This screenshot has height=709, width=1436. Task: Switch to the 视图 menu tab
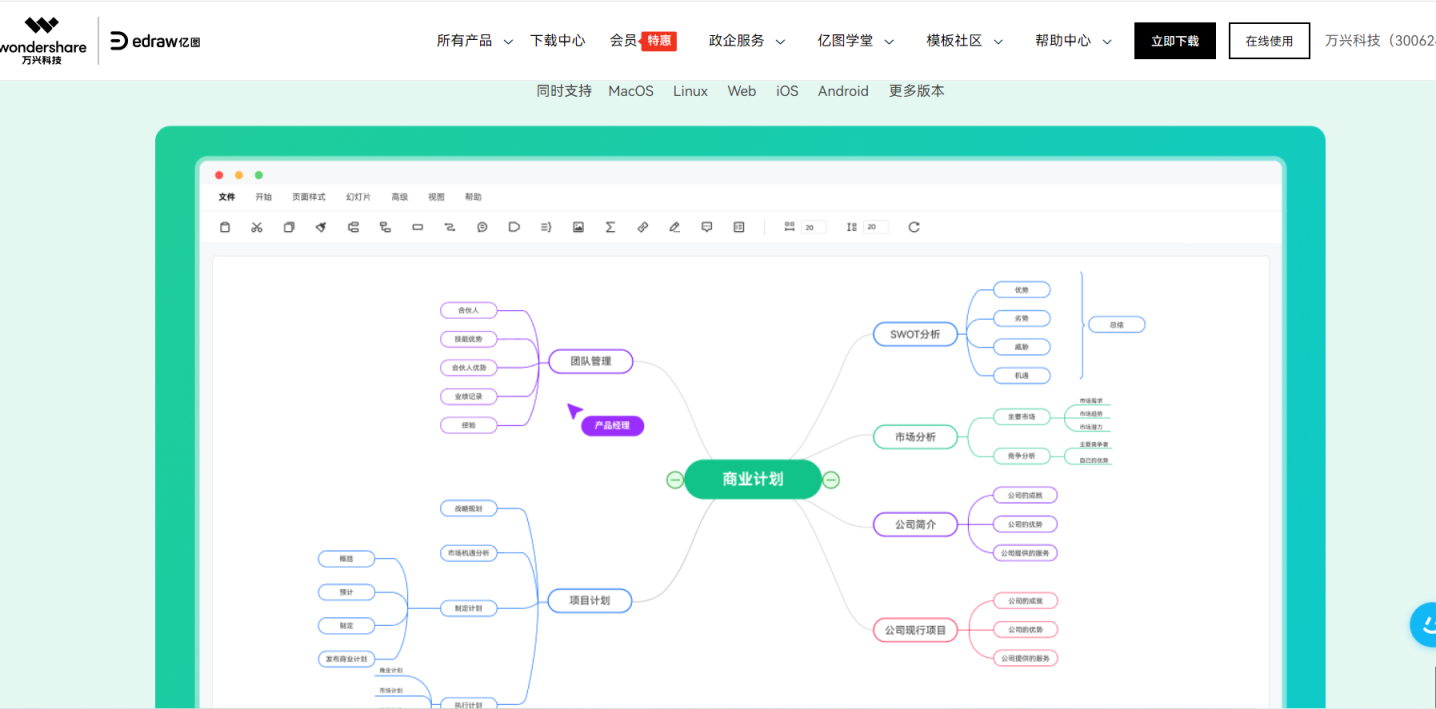(436, 196)
